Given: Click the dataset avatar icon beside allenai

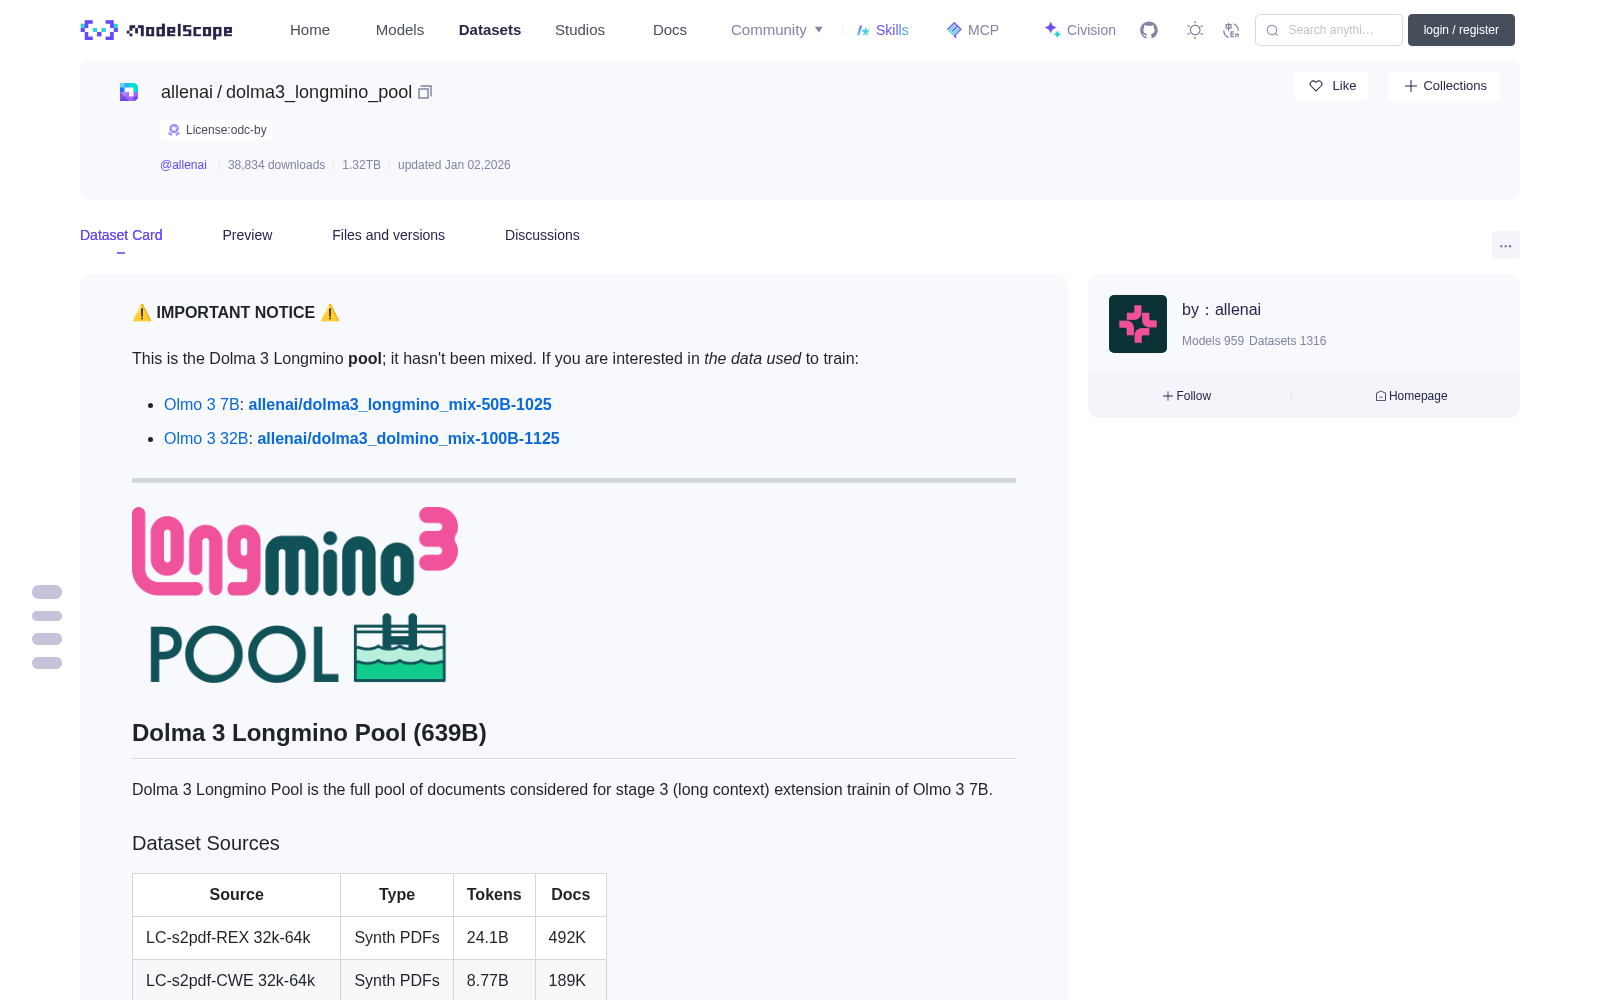Looking at the screenshot, I should click(129, 92).
